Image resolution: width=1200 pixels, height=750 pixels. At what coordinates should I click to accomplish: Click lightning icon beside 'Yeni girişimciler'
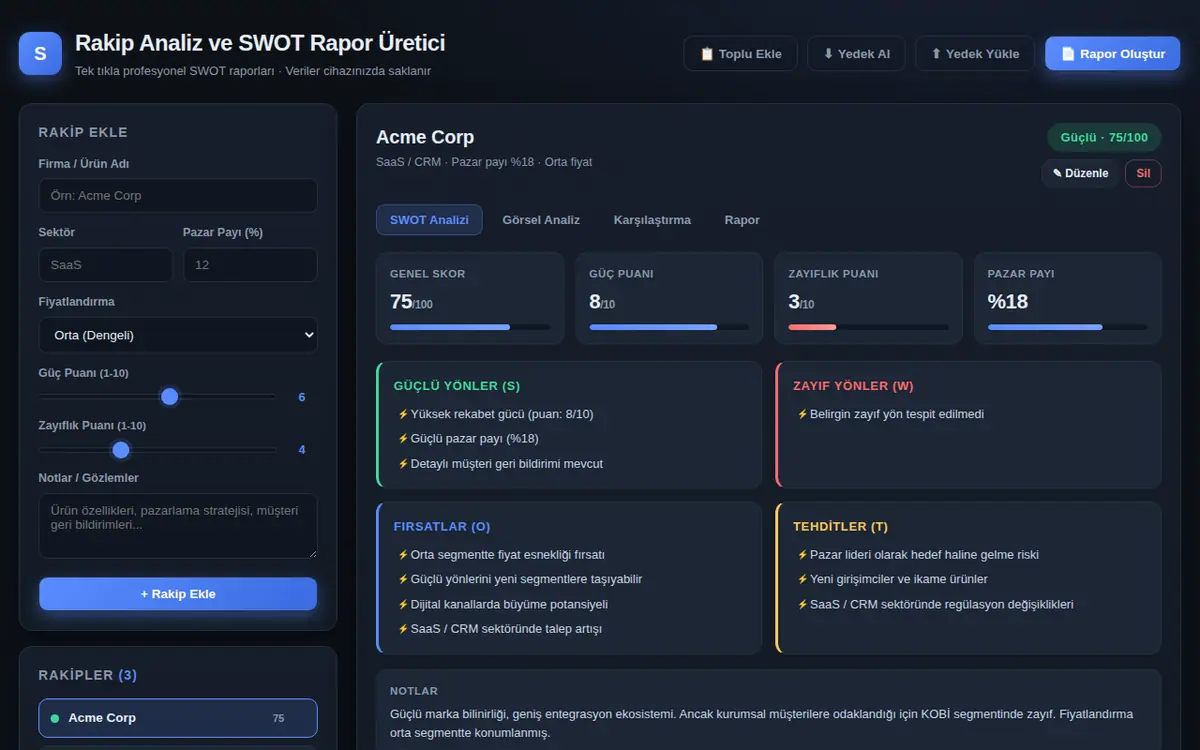click(802, 579)
